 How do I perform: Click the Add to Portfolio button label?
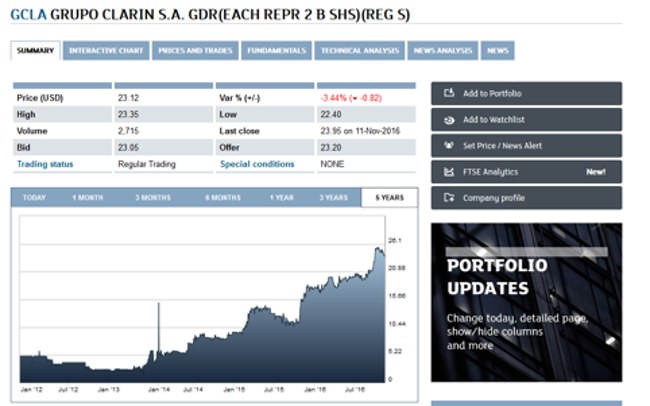[x=492, y=93]
